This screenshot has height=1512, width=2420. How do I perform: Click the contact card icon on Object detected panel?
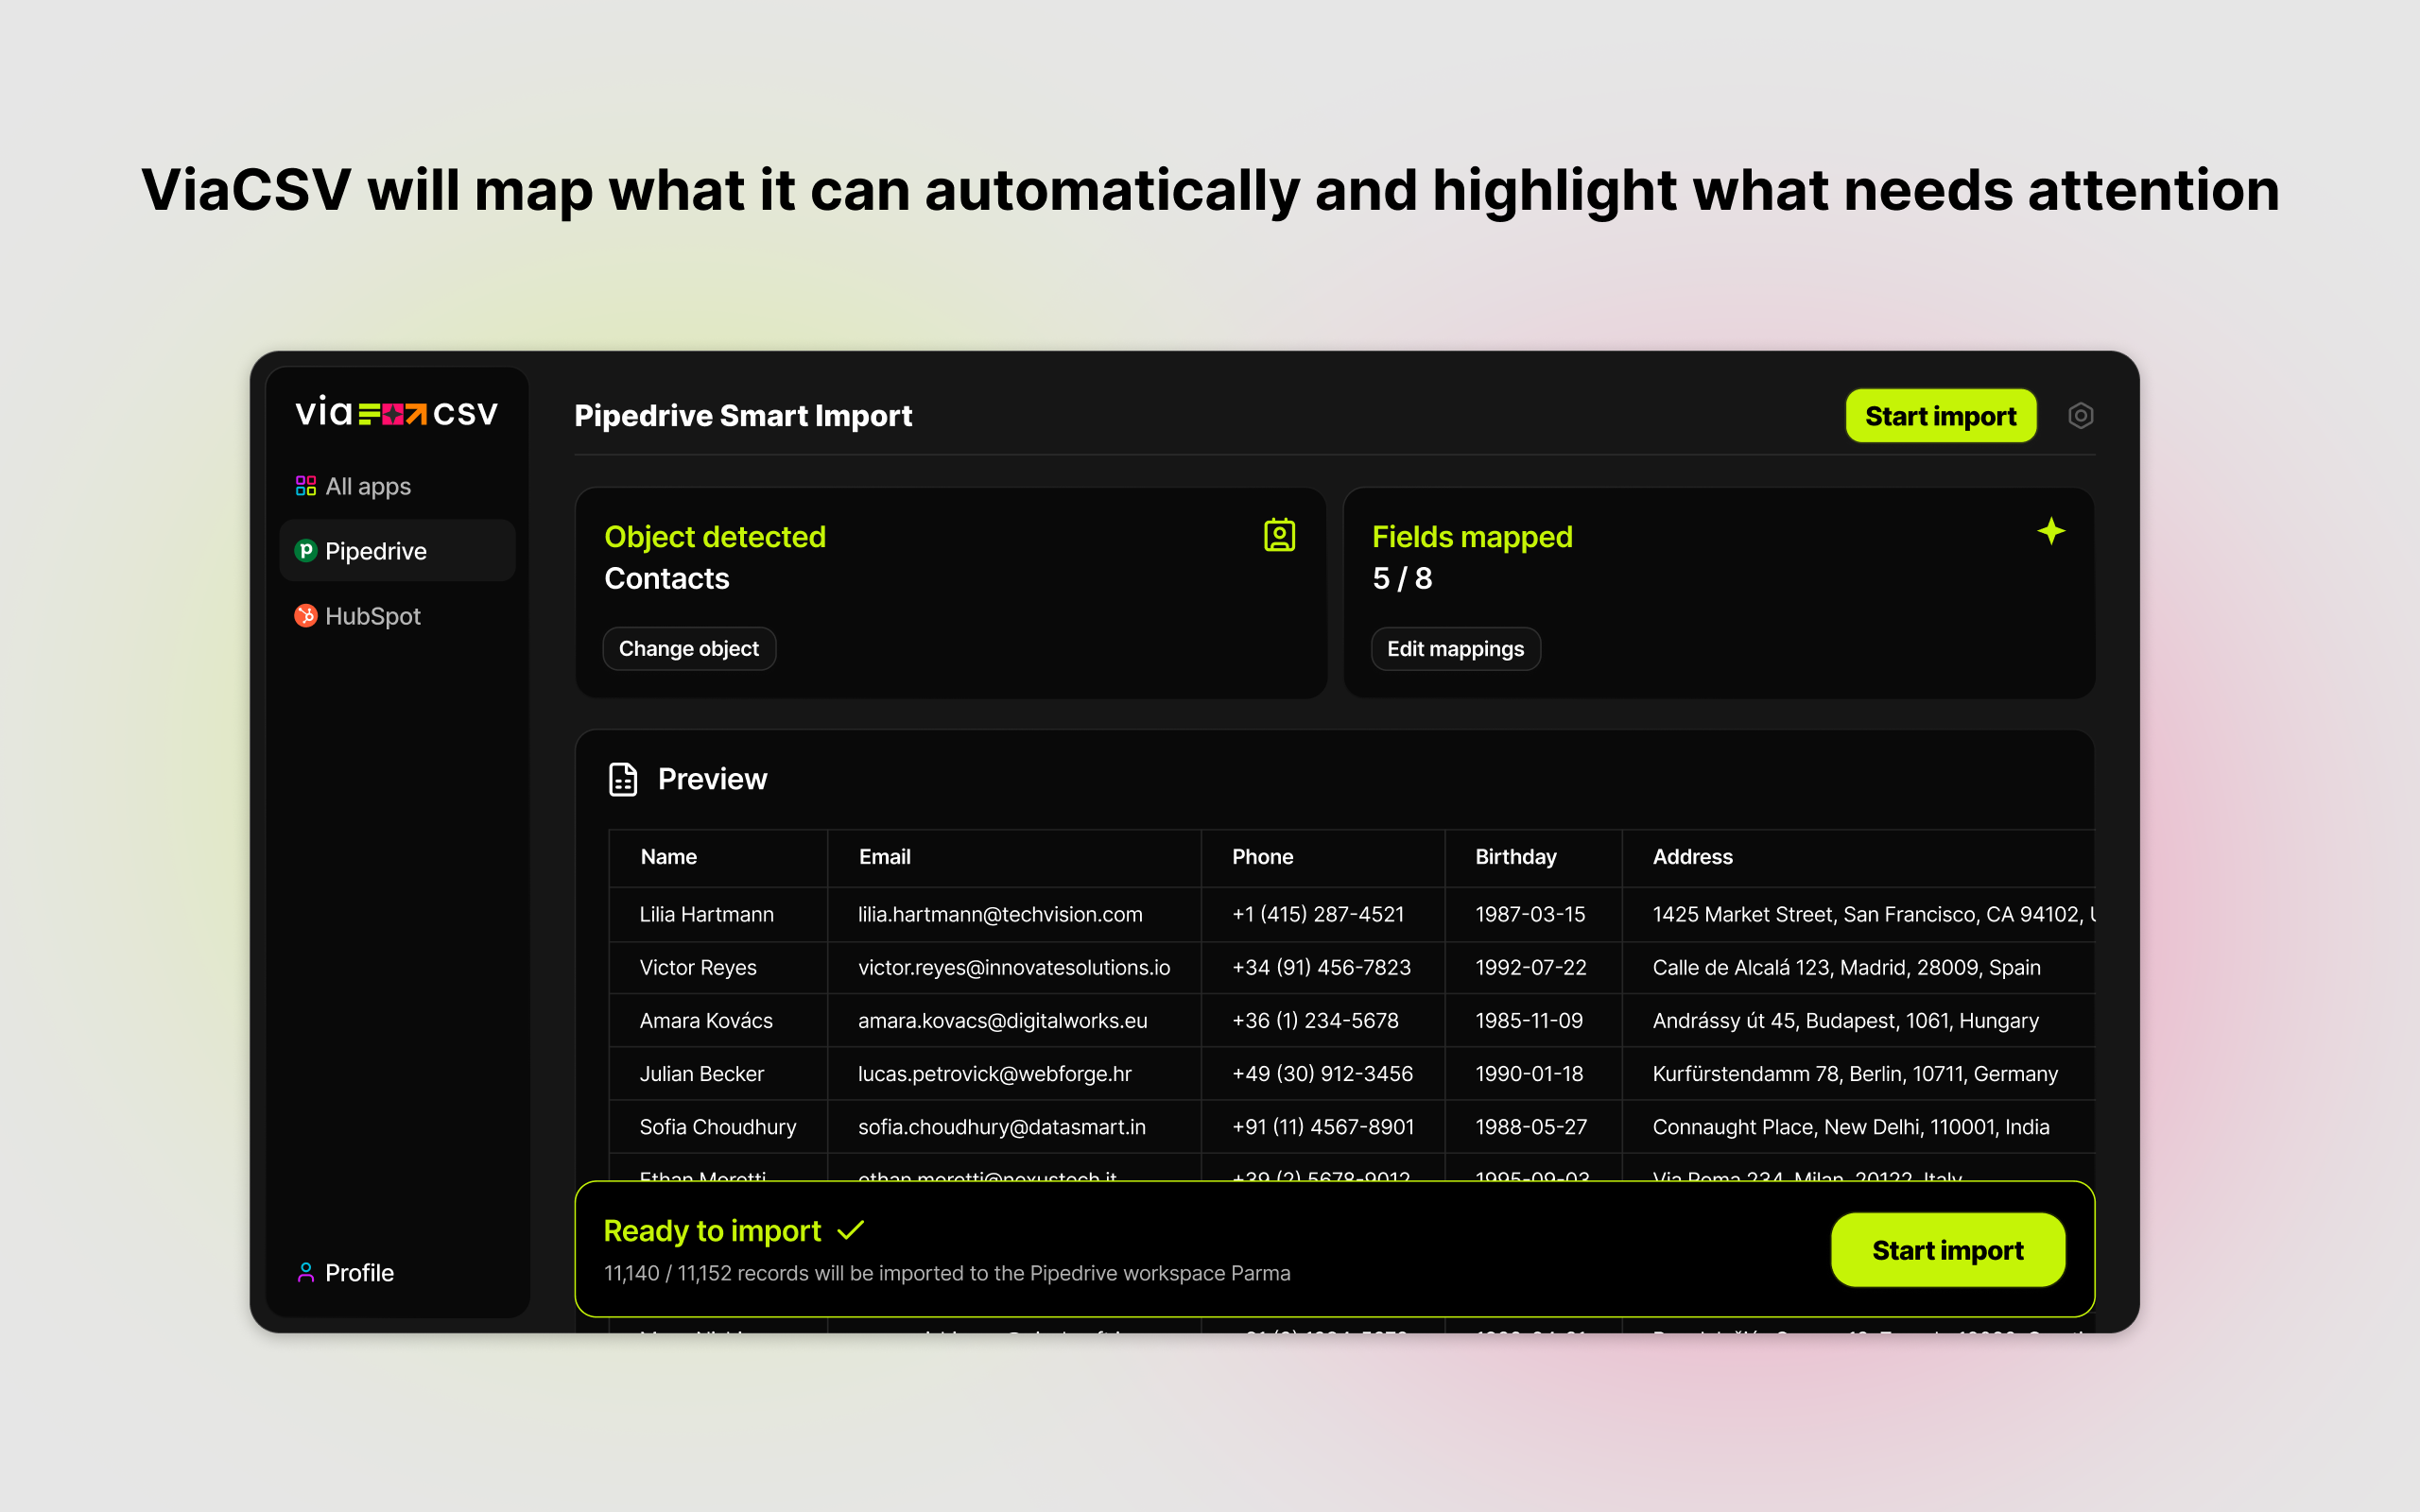click(x=1280, y=535)
